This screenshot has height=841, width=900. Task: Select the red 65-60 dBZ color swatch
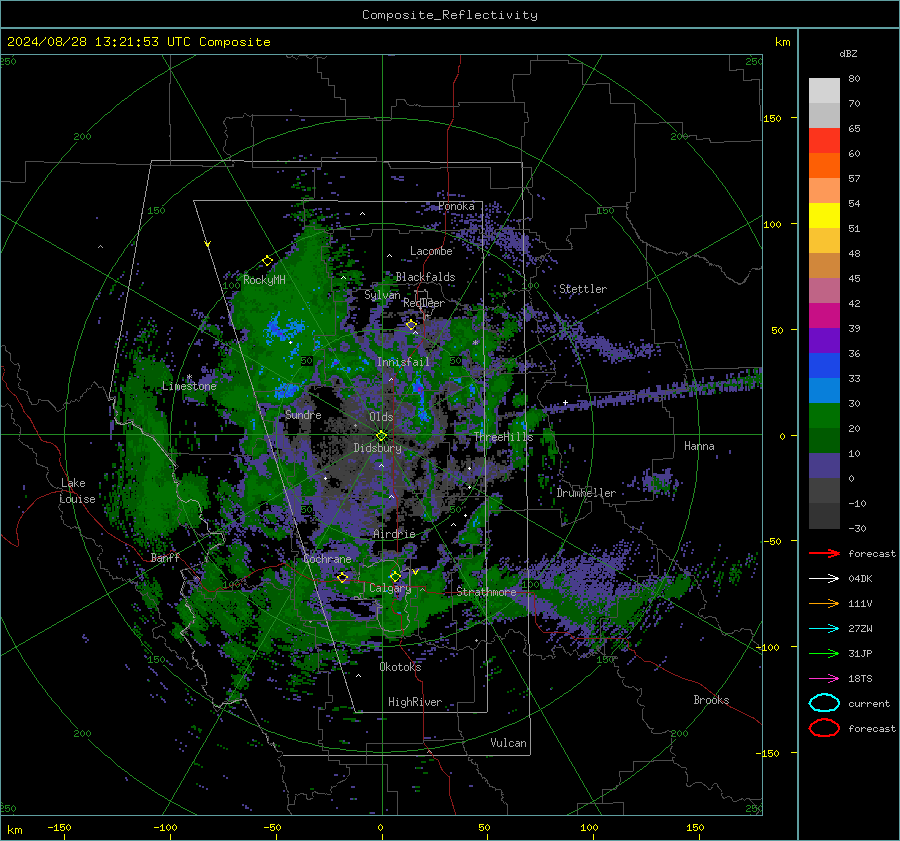[x=824, y=141]
